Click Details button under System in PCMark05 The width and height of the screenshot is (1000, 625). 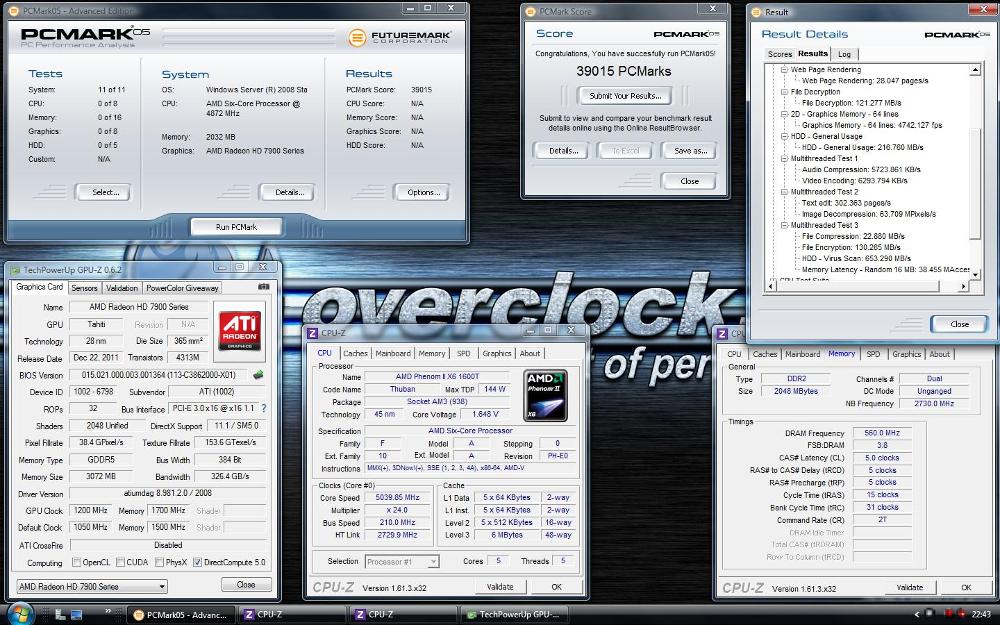click(x=287, y=192)
